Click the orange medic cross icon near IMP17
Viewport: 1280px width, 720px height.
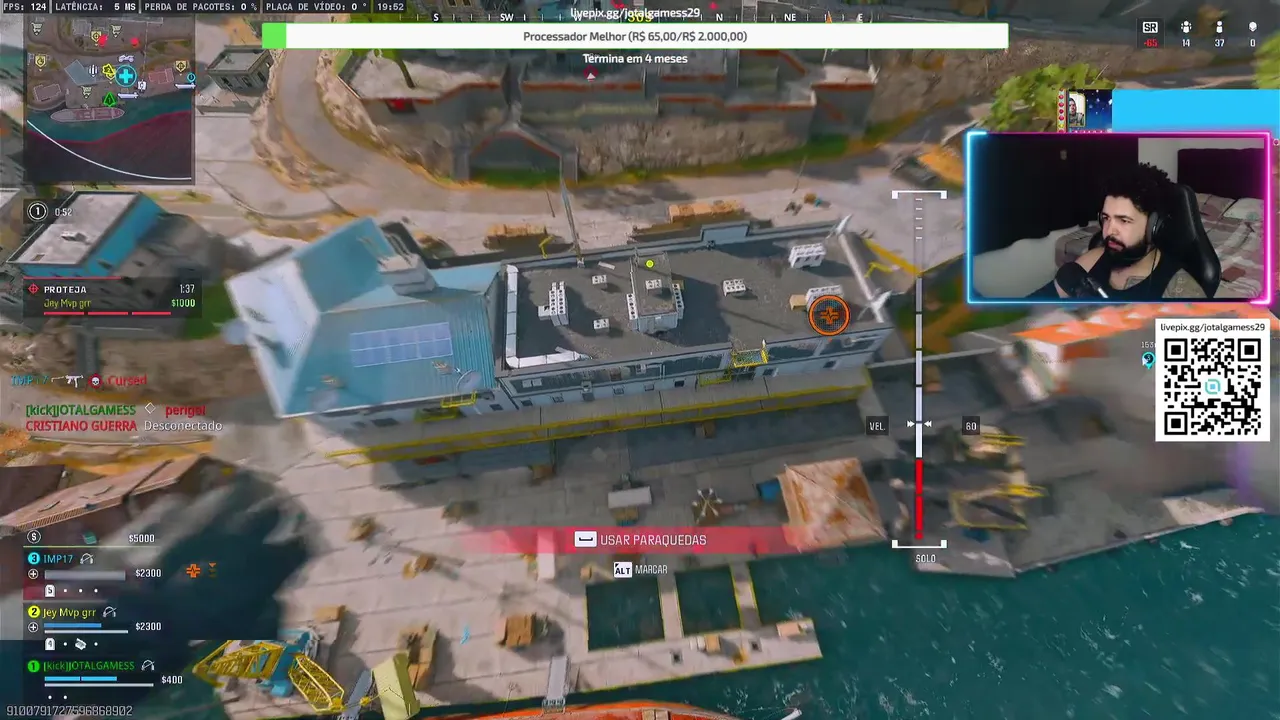coord(193,571)
